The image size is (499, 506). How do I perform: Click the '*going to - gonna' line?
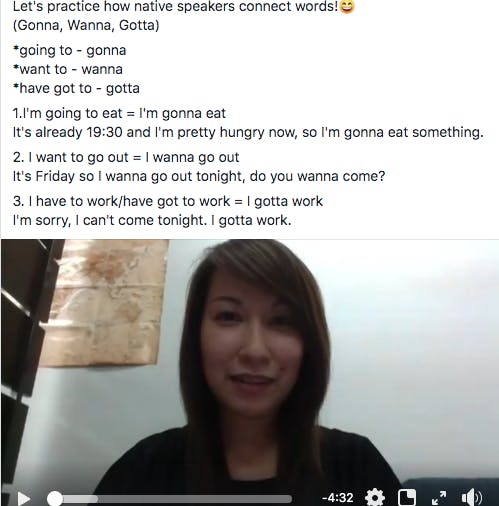[x=69, y=51]
